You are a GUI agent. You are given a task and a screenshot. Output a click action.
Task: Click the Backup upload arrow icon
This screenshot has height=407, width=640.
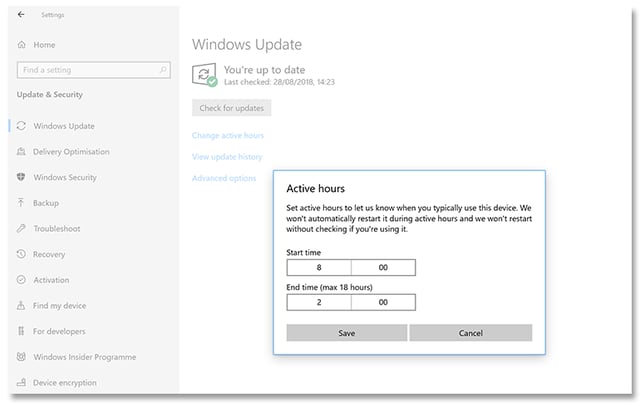click(x=21, y=202)
